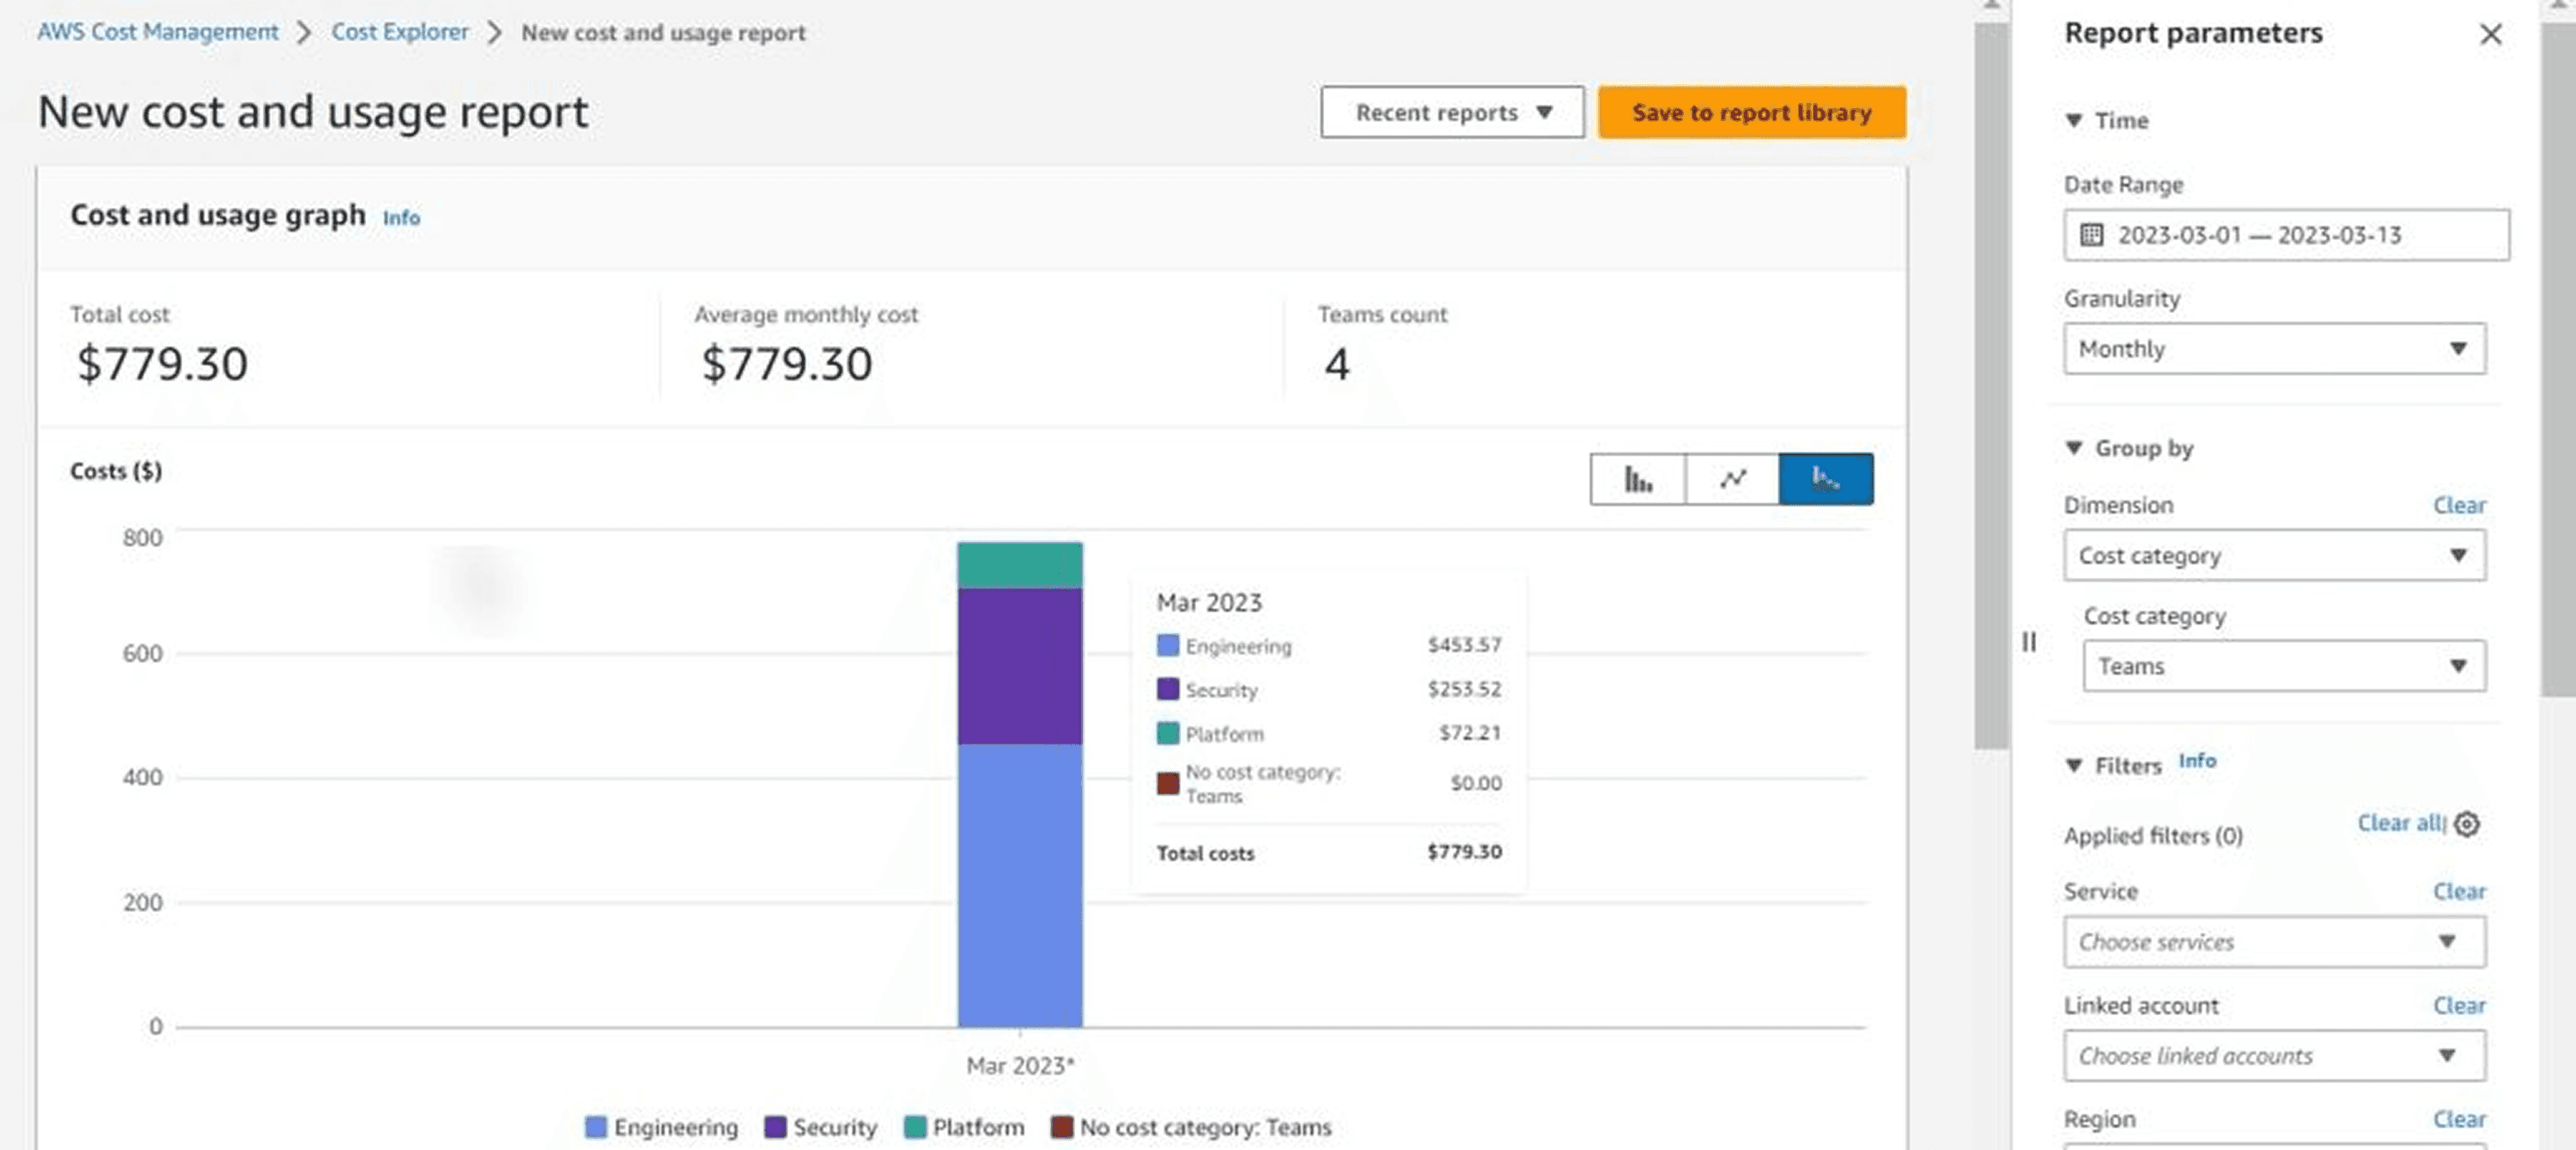Select the stacked bar chart icon
Screen dimensions: 2576x1150
(x=1825, y=480)
